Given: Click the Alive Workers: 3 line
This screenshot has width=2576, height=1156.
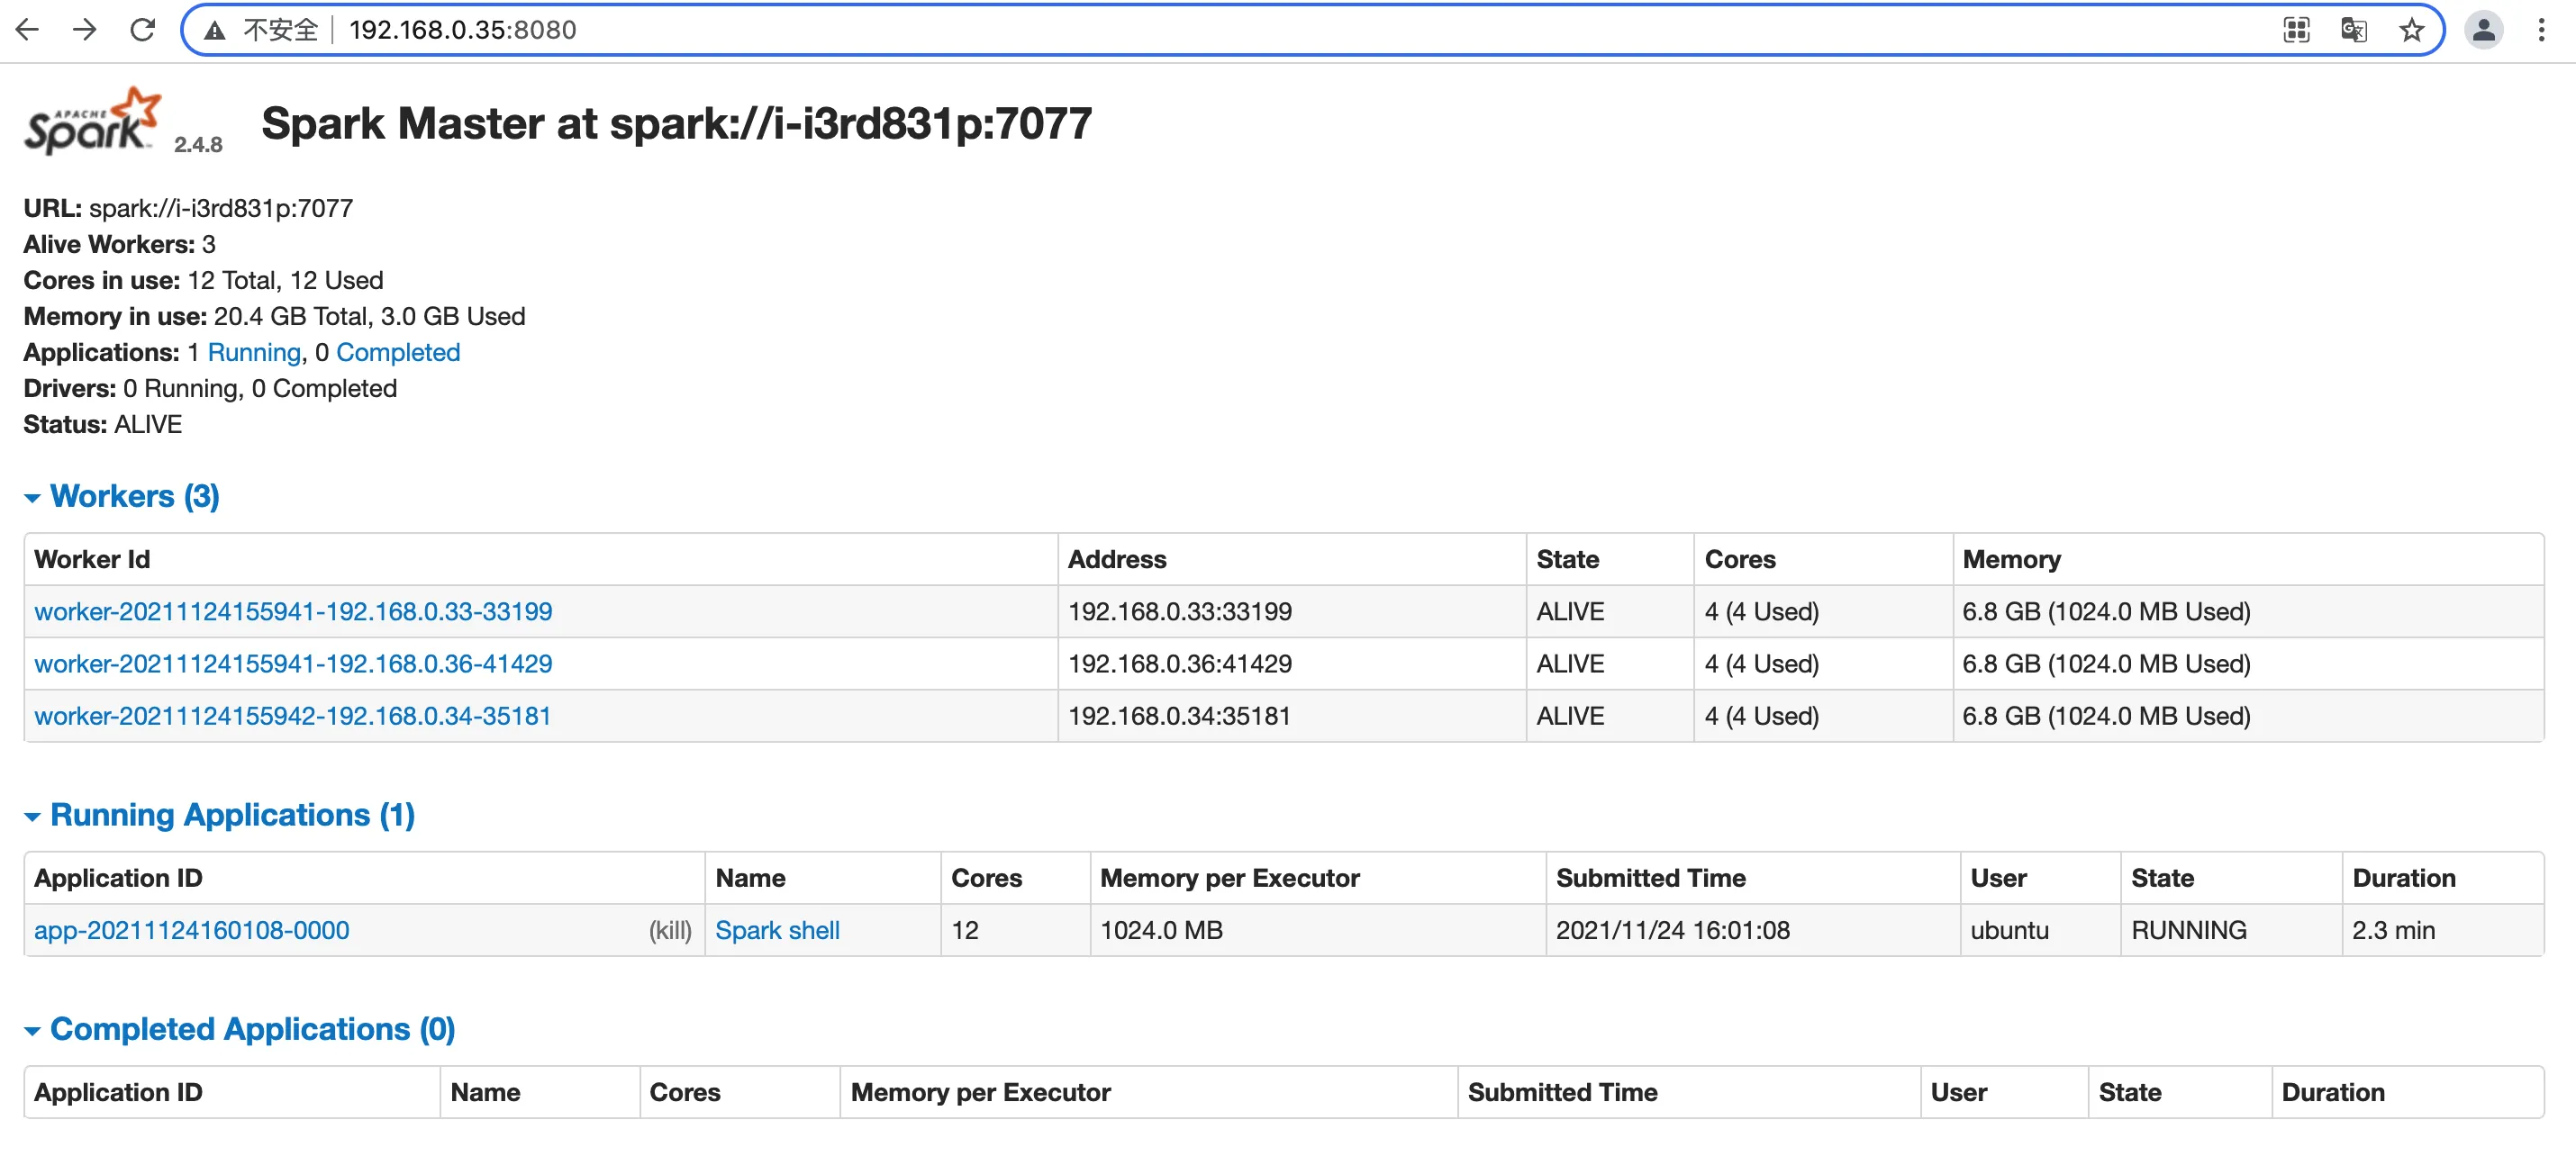Looking at the screenshot, I should (x=119, y=244).
